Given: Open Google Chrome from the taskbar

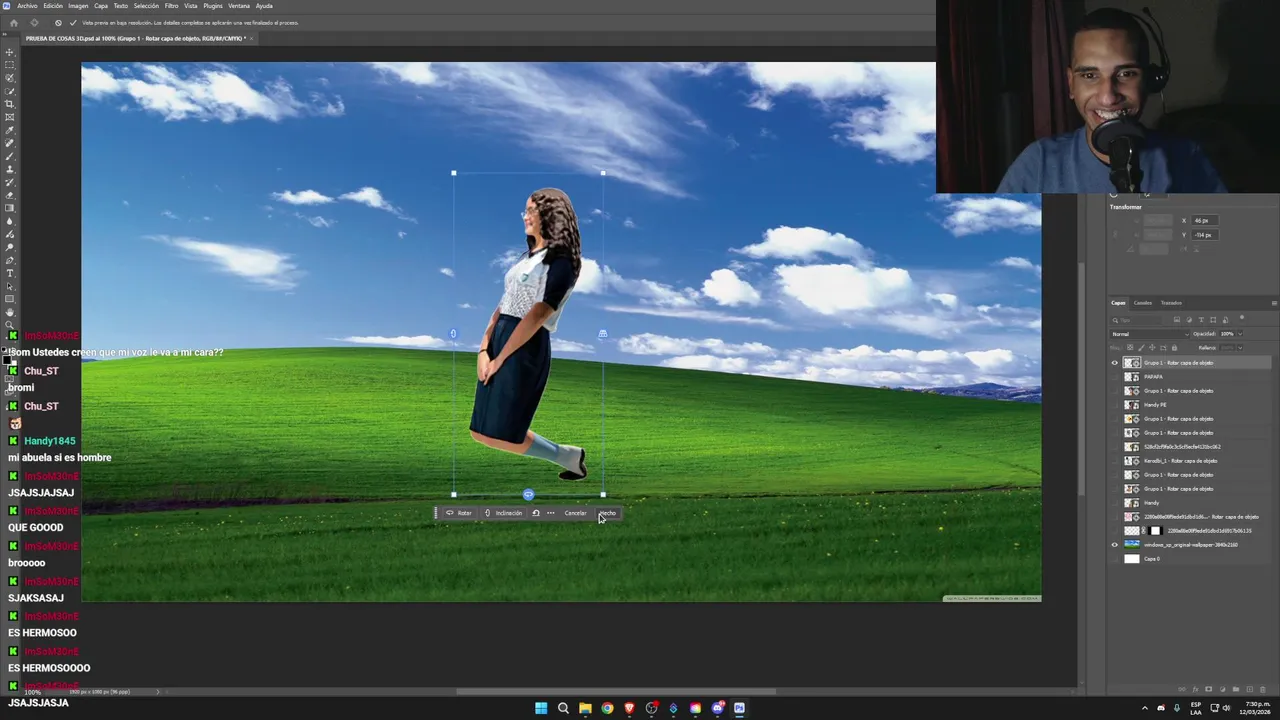Looking at the screenshot, I should click(607, 708).
